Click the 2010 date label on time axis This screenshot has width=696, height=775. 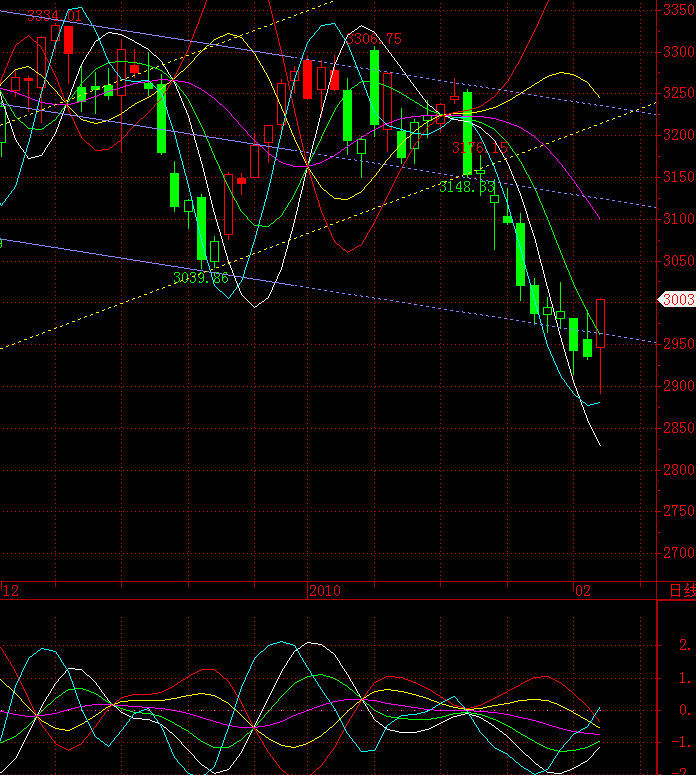[325, 591]
